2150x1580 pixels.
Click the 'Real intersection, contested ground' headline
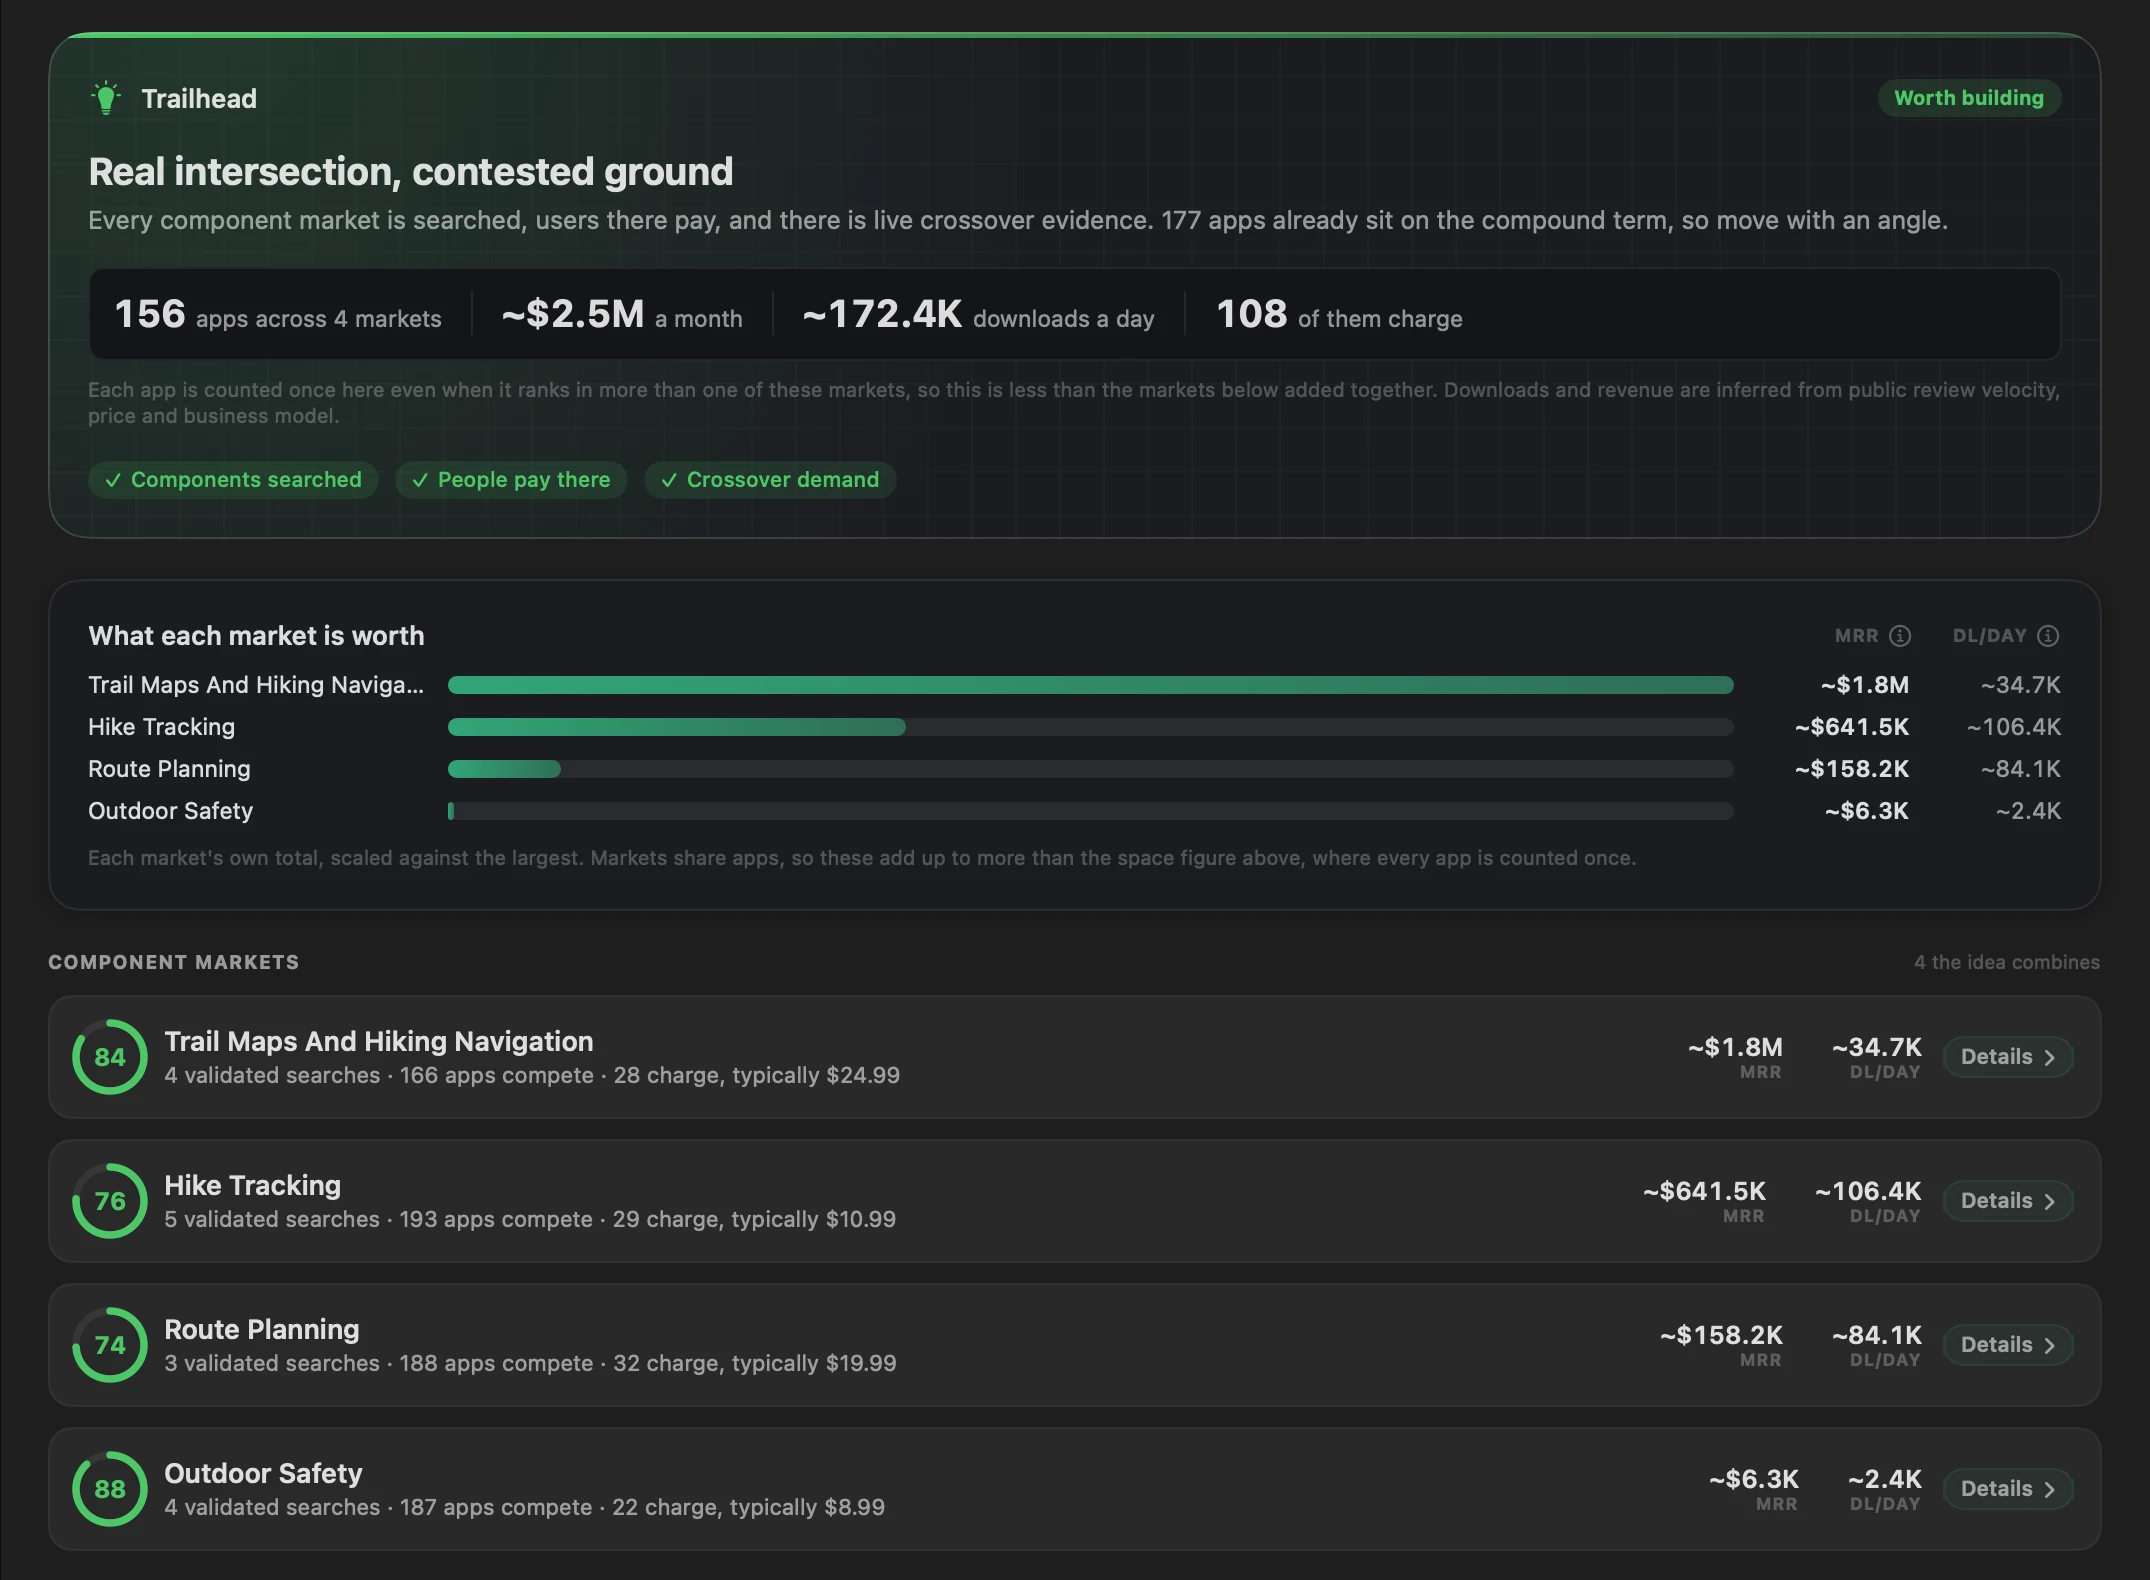click(411, 172)
